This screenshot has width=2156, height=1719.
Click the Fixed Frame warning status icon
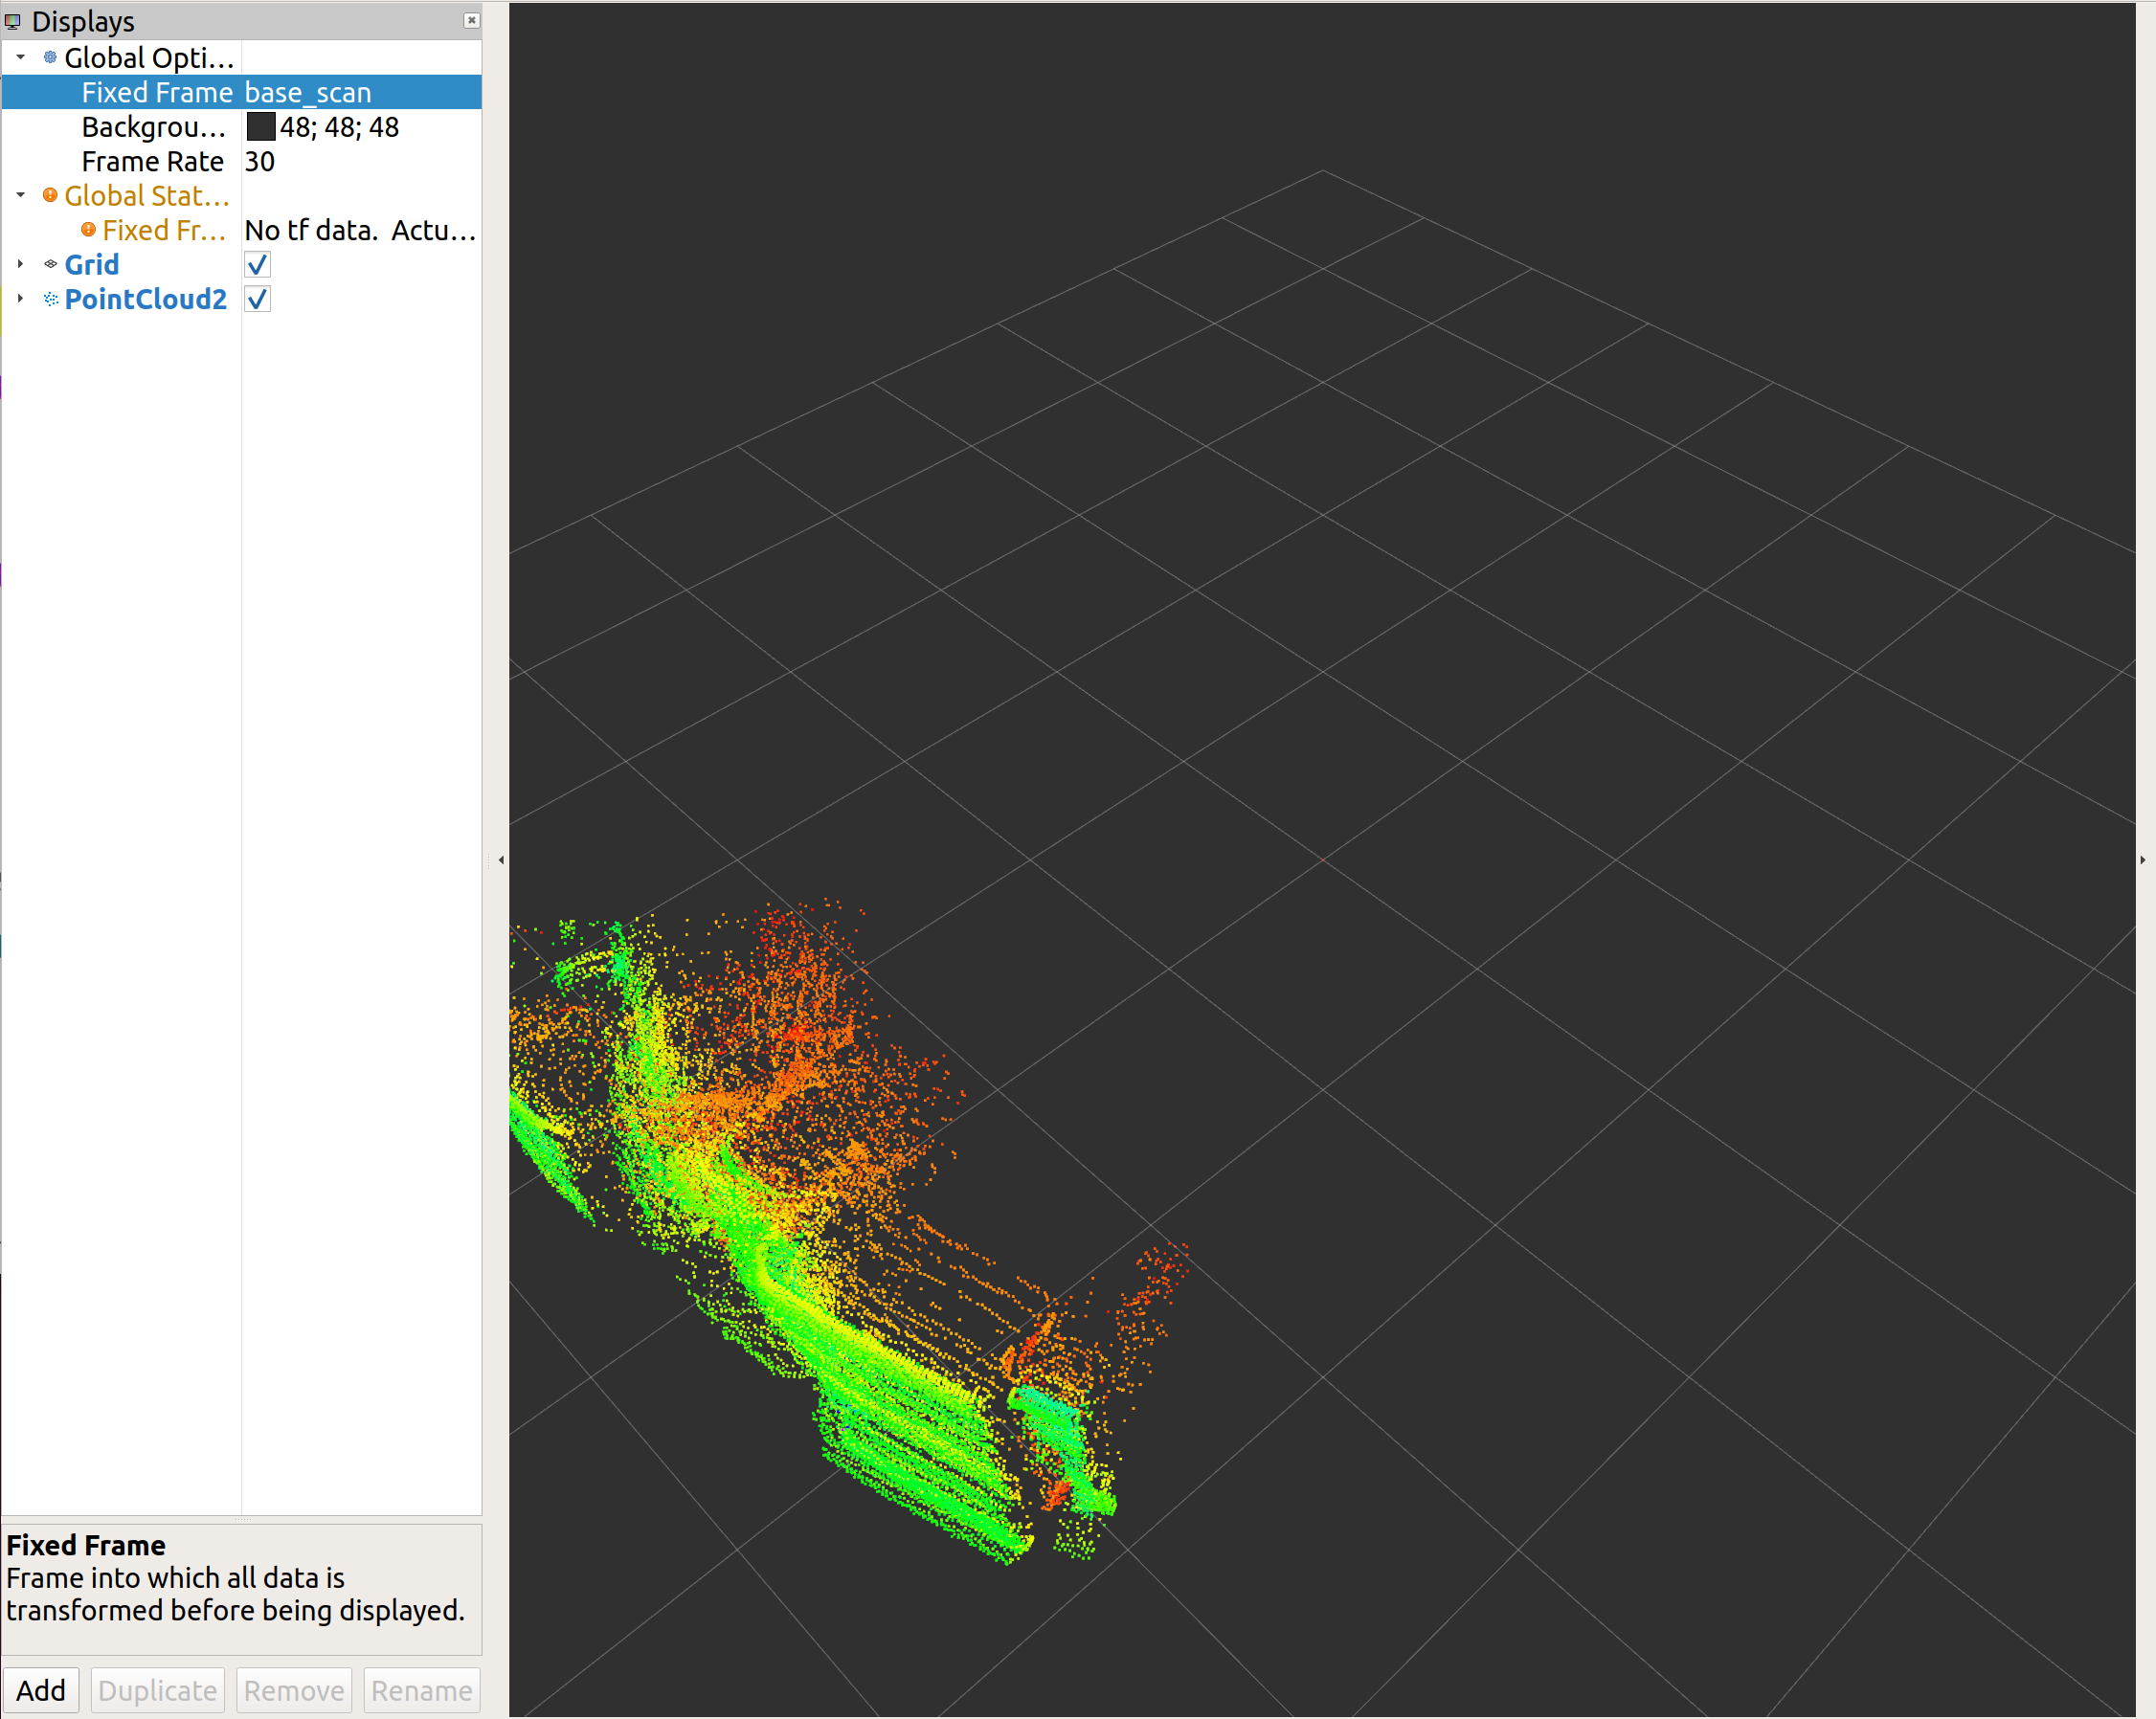tap(88, 230)
